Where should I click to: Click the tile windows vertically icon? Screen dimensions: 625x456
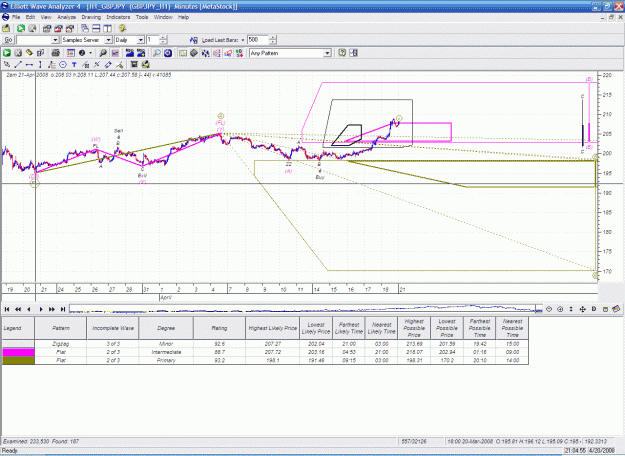[107, 28]
